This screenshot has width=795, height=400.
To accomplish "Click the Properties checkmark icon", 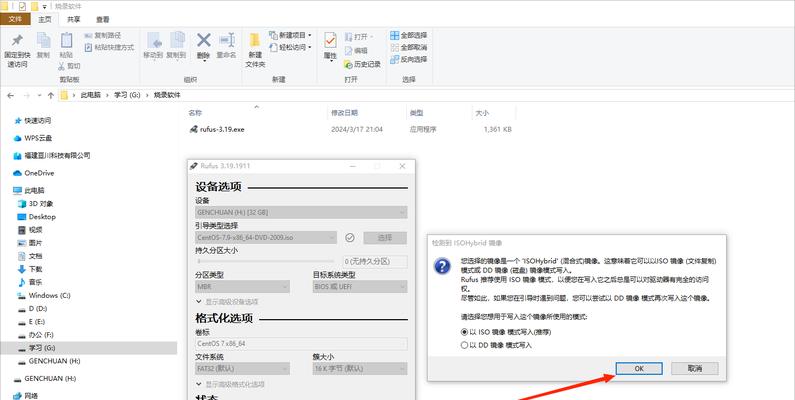I will (330, 41).
